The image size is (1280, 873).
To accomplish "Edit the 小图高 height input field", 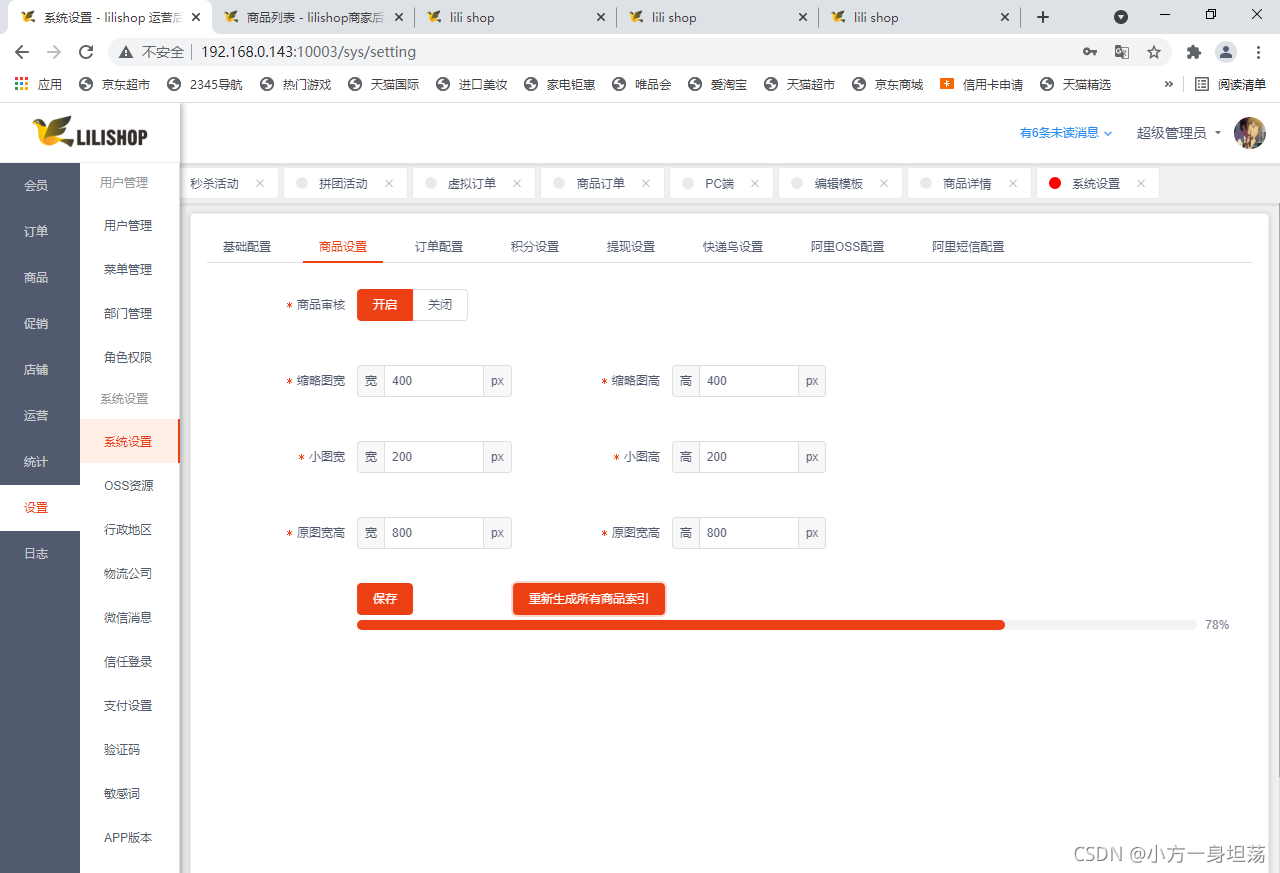I will (749, 457).
